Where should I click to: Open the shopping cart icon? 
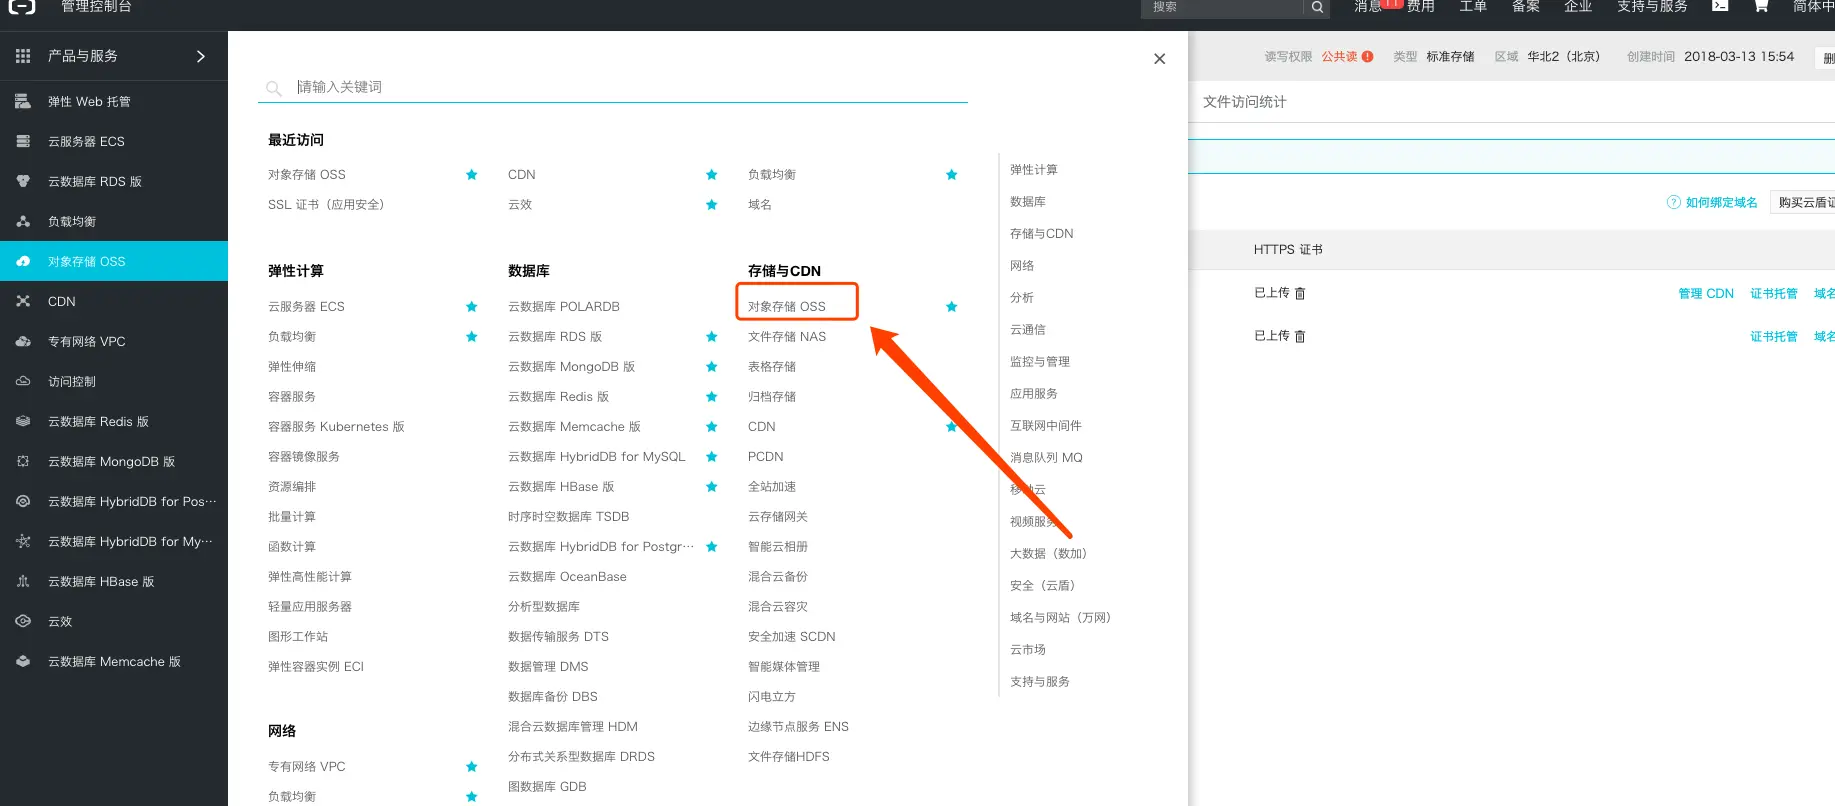pyautogui.click(x=1761, y=6)
